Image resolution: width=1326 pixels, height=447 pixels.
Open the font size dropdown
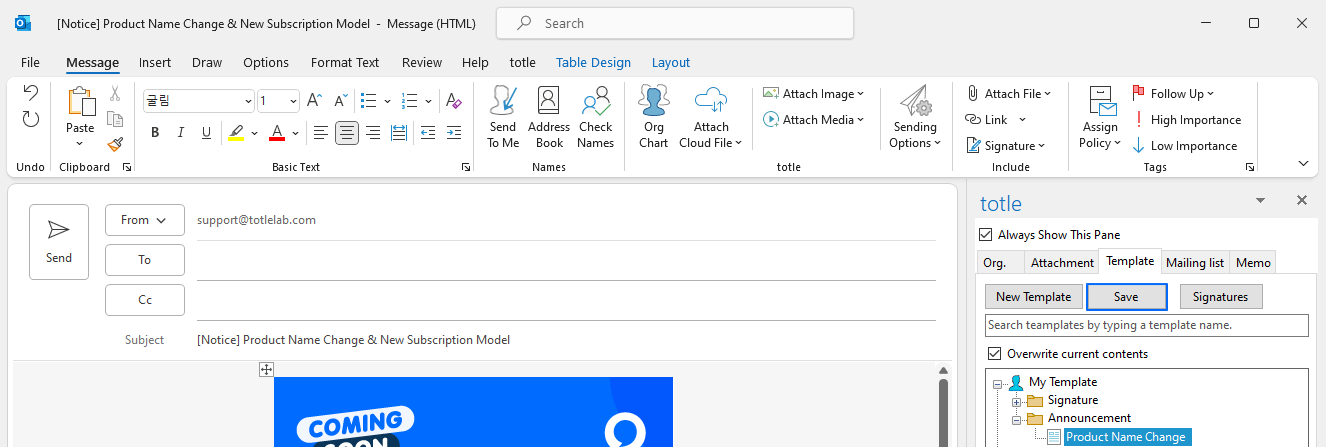tap(293, 101)
